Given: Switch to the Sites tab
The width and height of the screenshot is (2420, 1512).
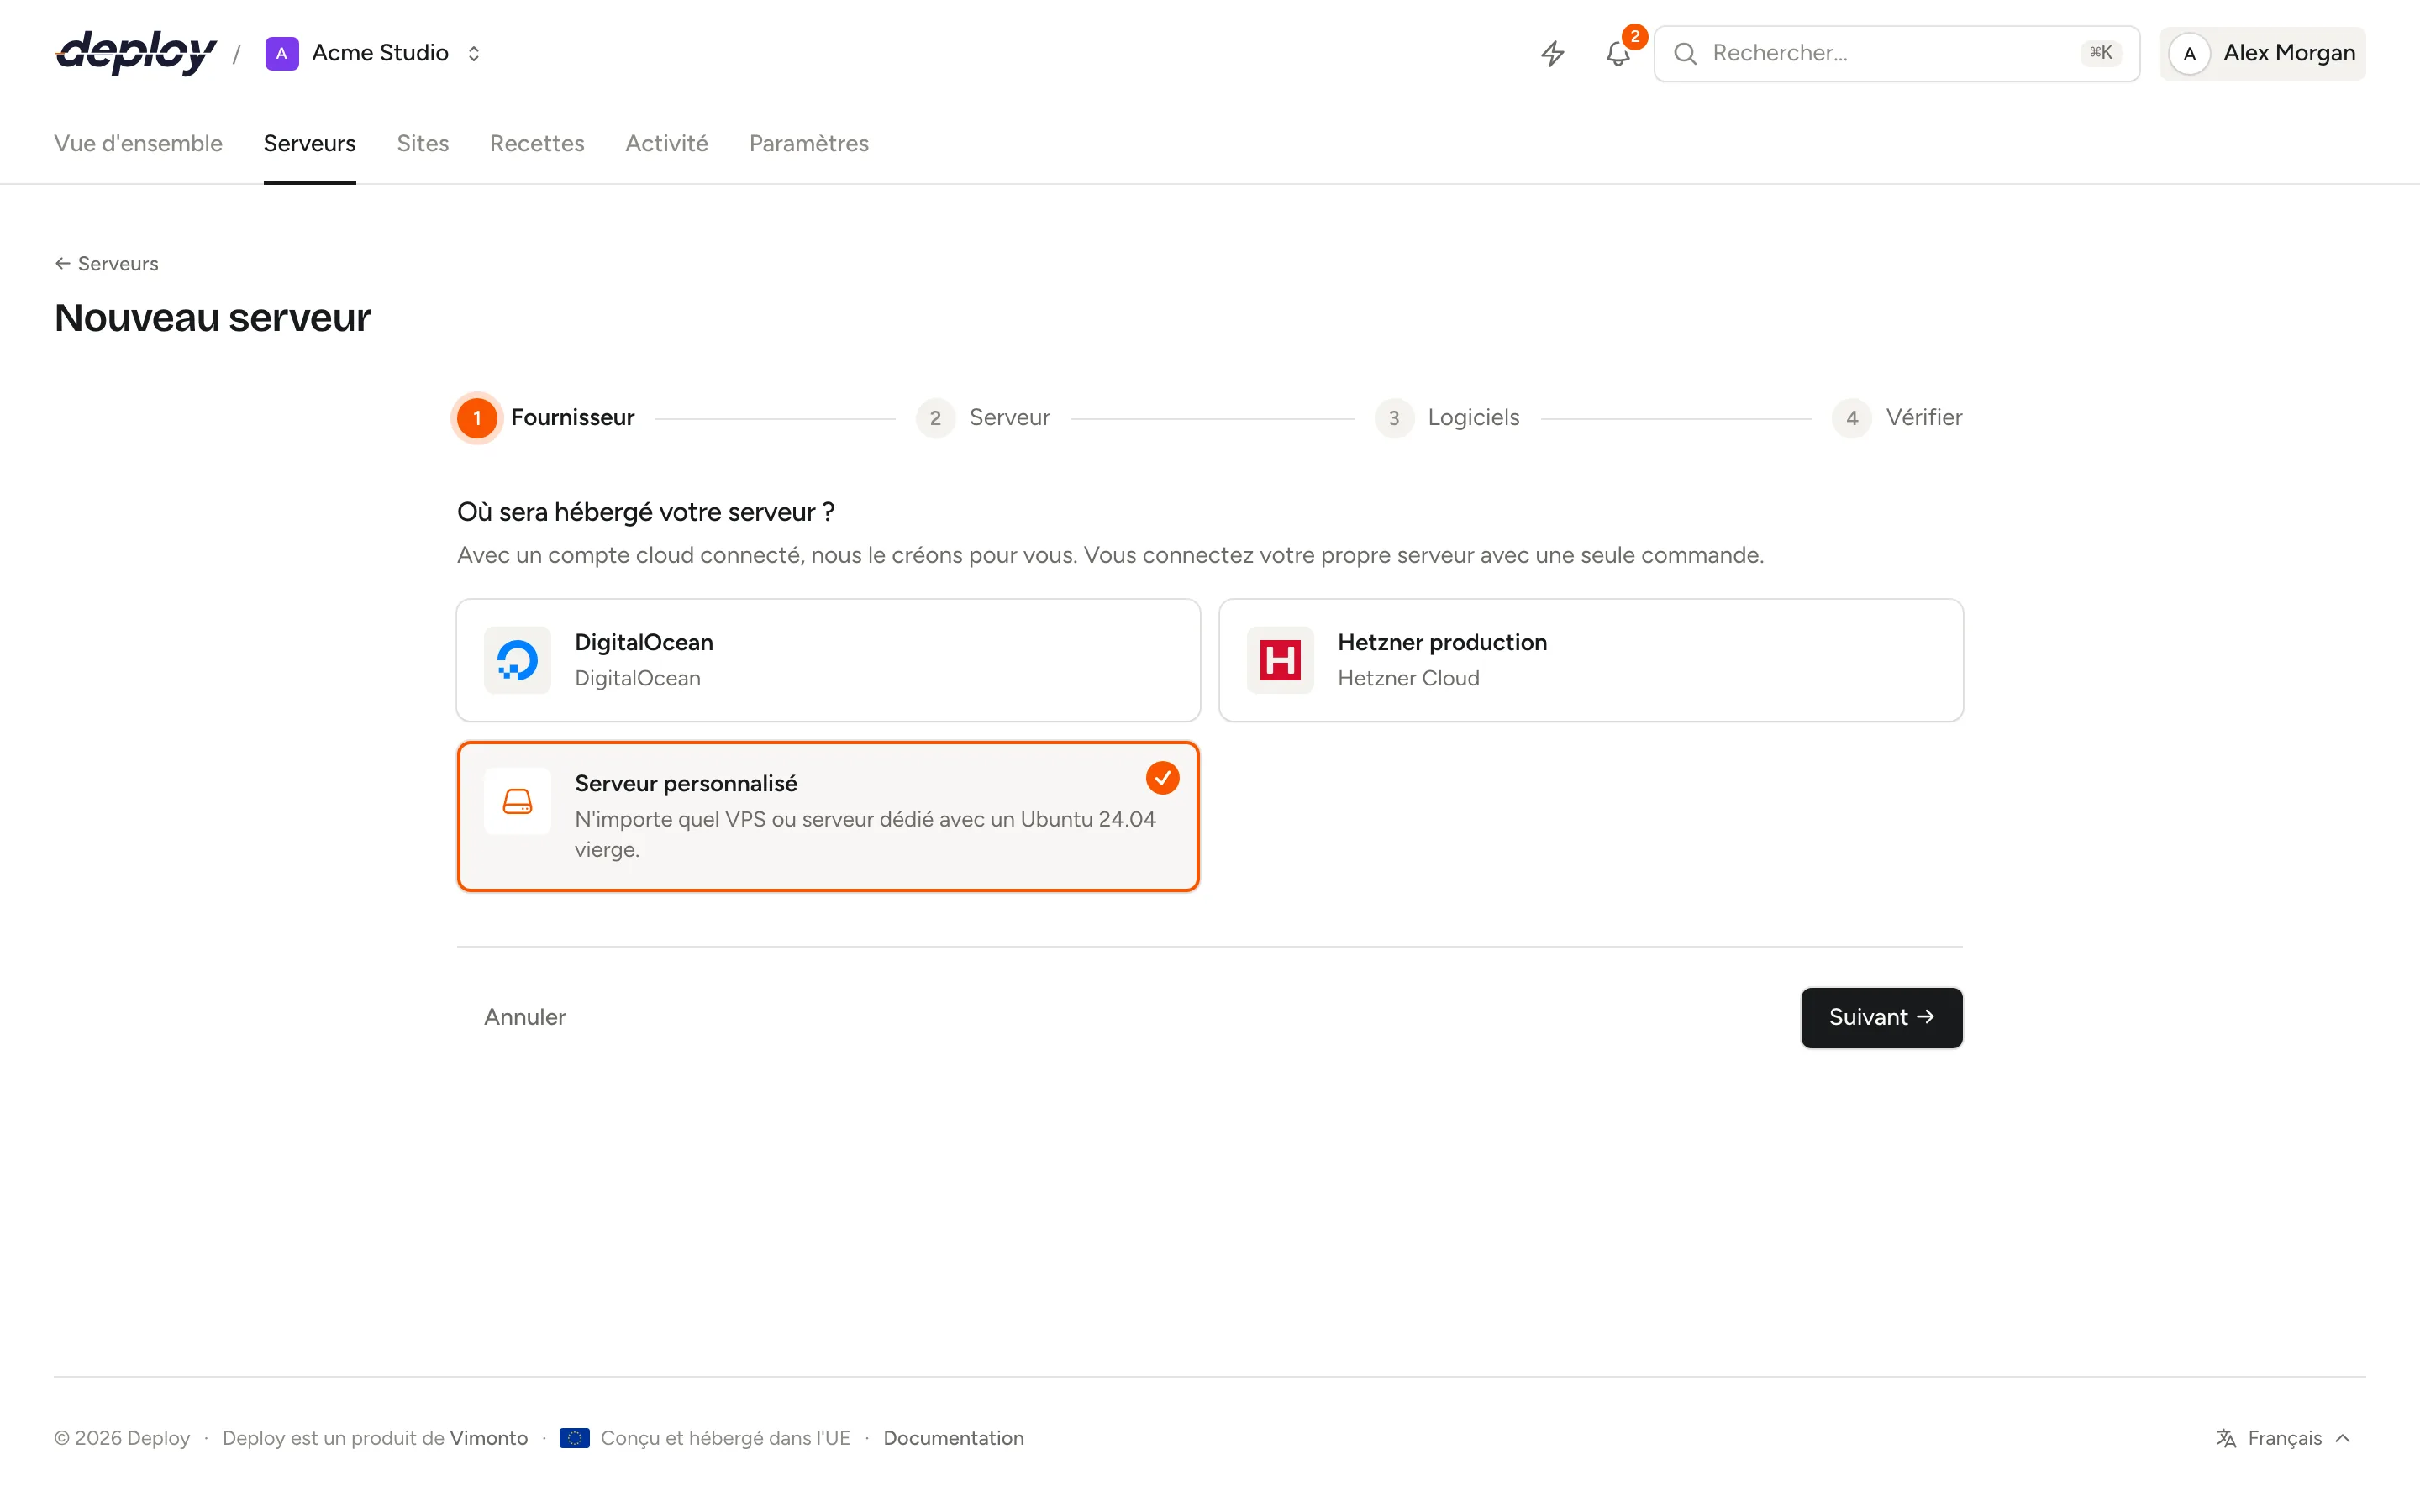Looking at the screenshot, I should [x=423, y=143].
